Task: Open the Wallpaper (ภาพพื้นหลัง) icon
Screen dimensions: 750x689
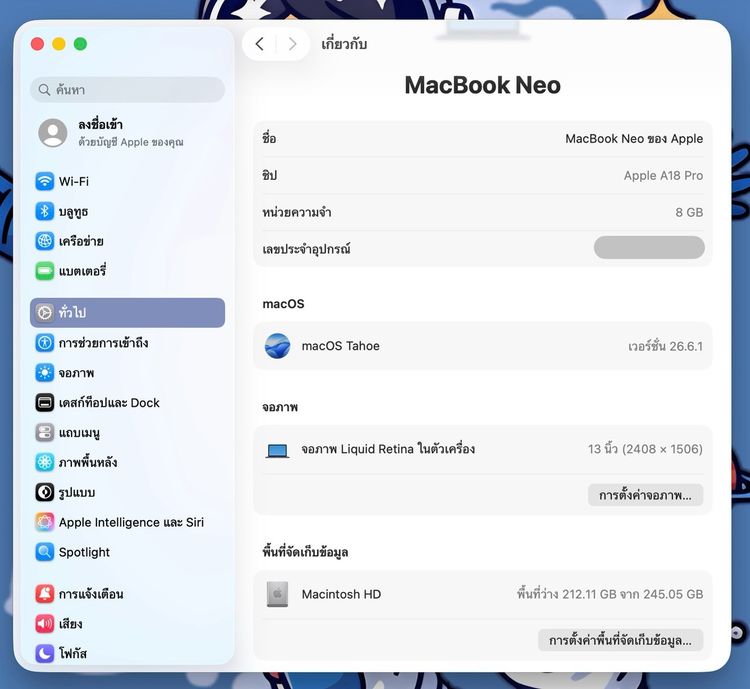Action: click(x=44, y=463)
